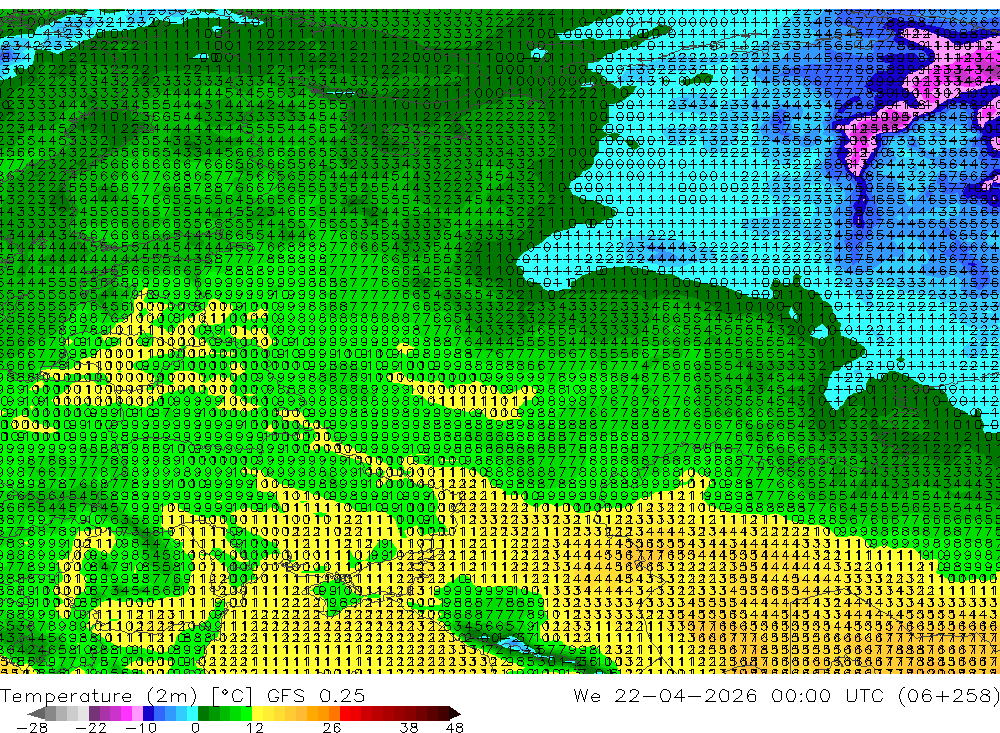Click the right dark arrow end of the color scale
1000x733 pixels.
454,713
